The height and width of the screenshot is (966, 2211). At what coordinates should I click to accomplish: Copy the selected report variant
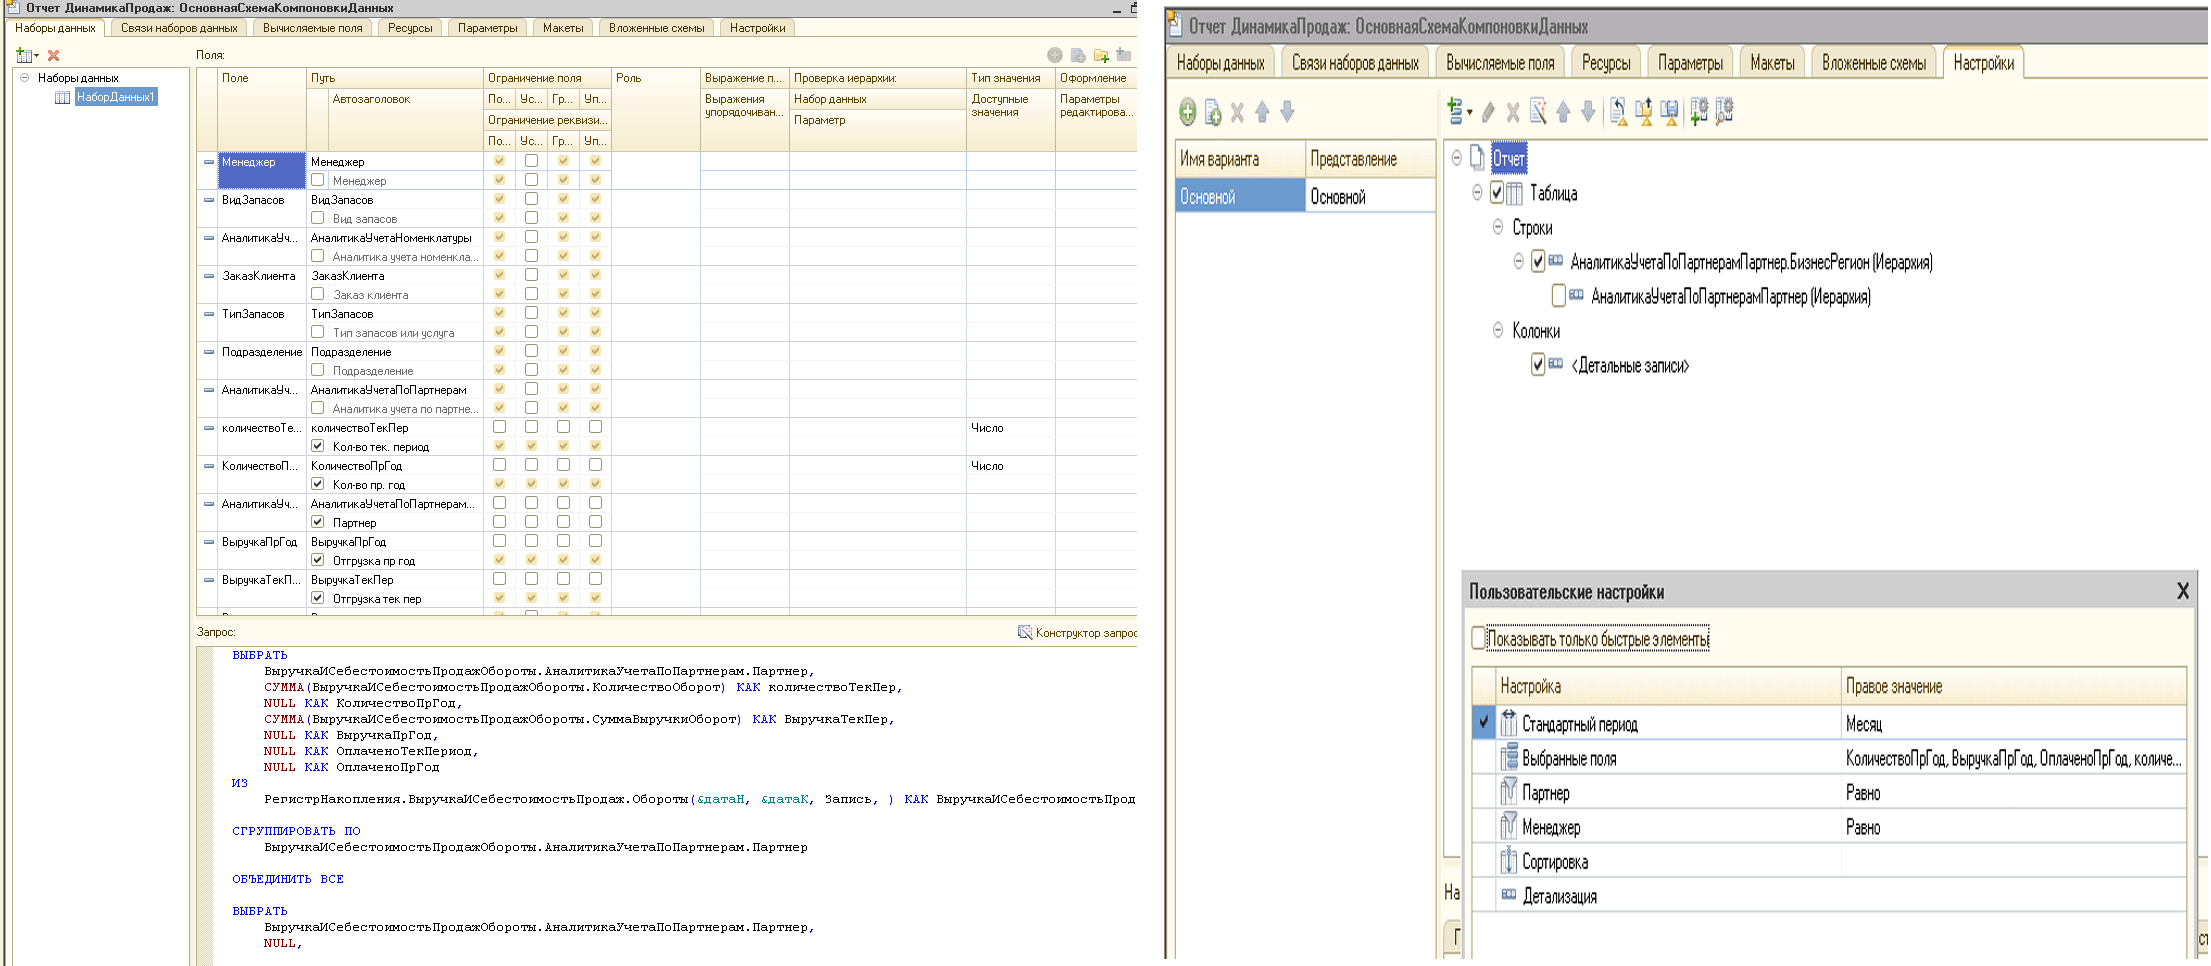[1212, 112]
